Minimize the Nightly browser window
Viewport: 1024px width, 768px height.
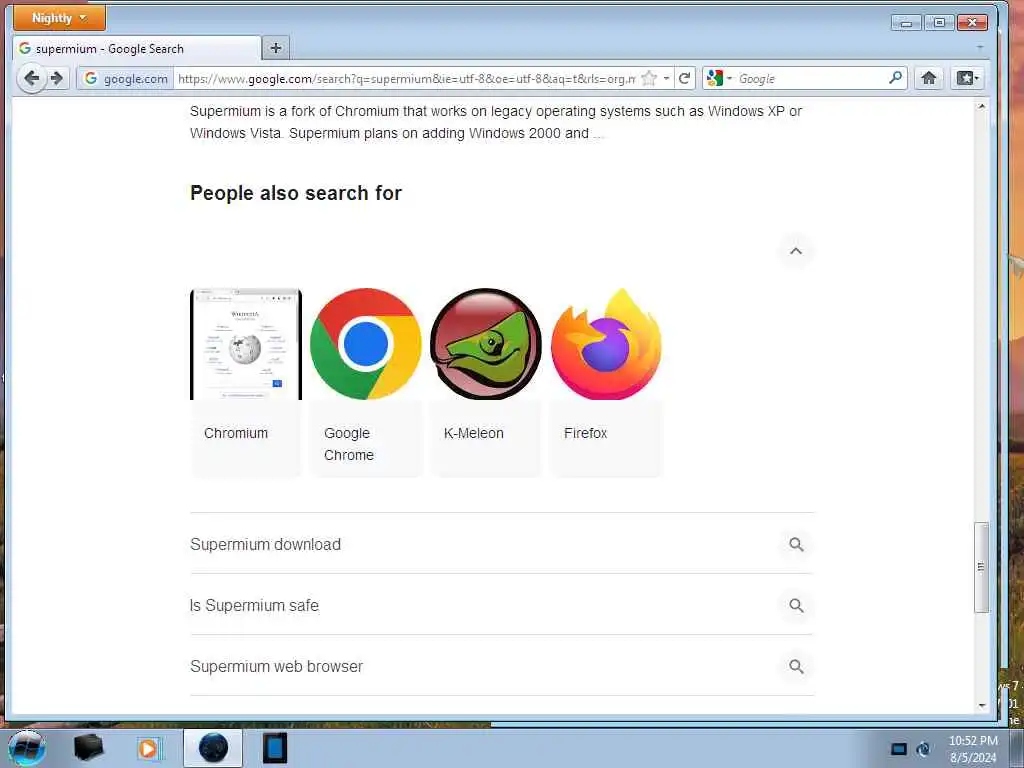pos(906,23)
